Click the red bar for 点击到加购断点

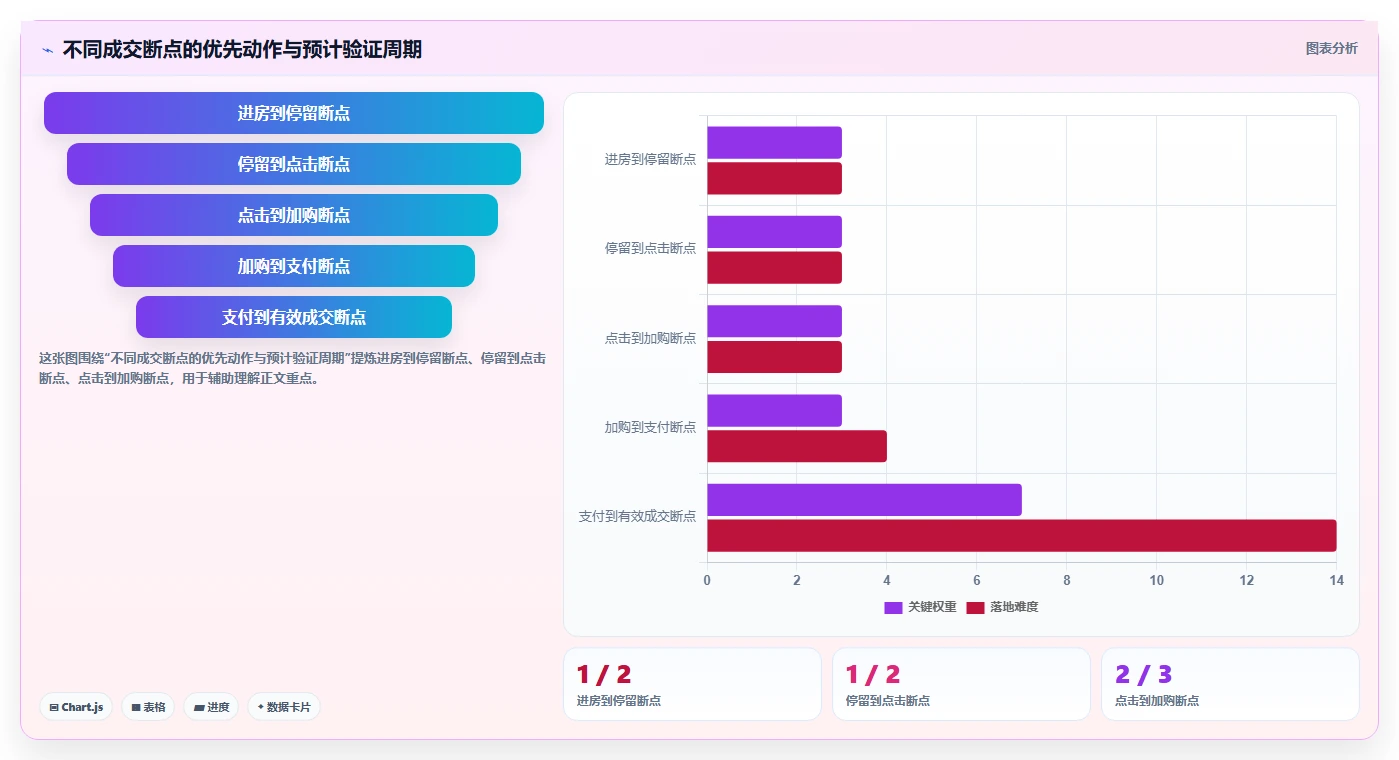(x=774, y=357)
